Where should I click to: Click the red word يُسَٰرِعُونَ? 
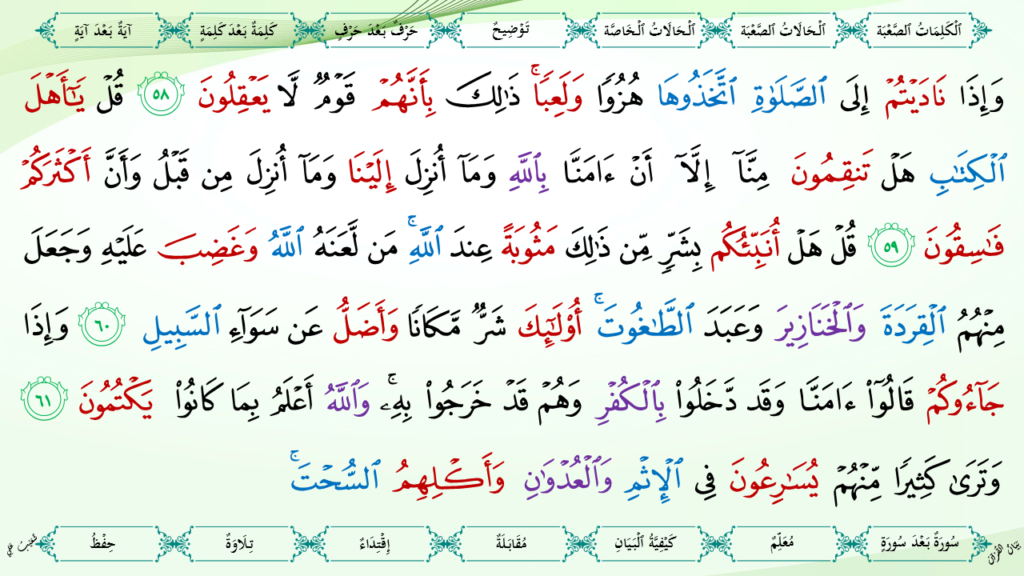point(775,480)
